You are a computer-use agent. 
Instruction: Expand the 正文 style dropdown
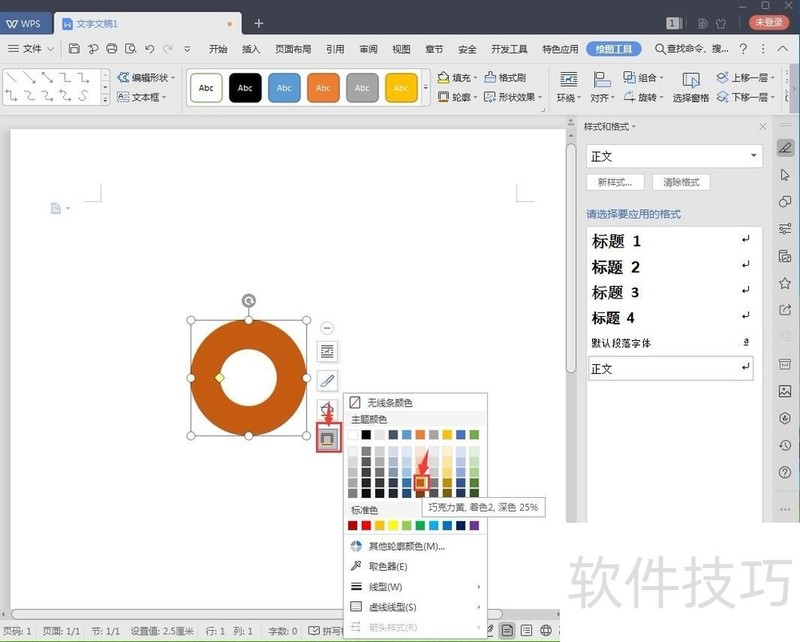tap(754, 156)
